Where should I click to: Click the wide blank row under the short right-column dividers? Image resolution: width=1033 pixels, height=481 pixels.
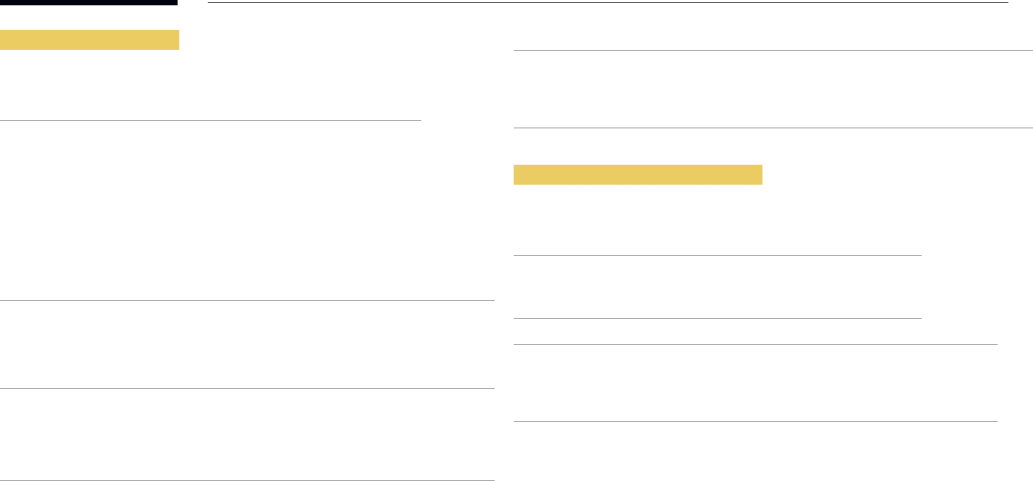(x=755, y=383)
